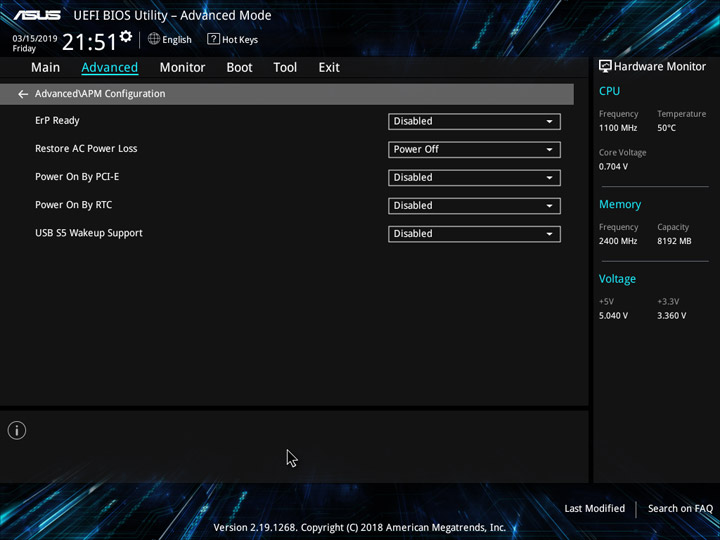720x540 pixels.
Task: Click the Advanced\APM Configuration breadcrumb text
Action: (100, 94)
